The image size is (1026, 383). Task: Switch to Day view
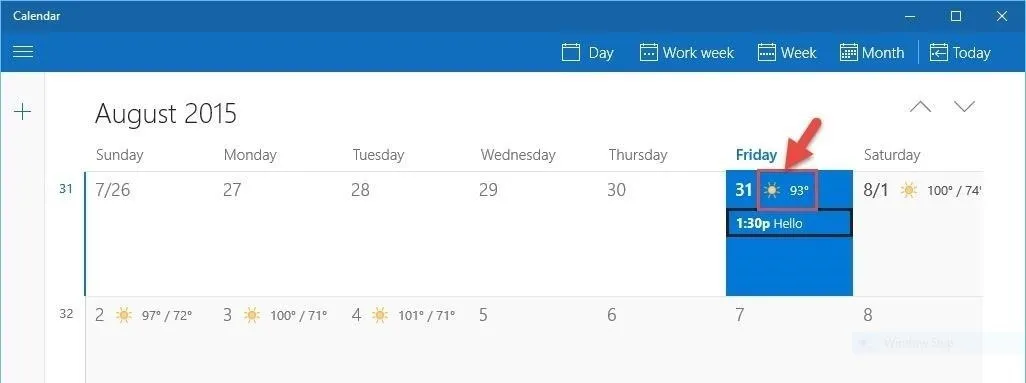pyautogui.click(x=588, y=52)
